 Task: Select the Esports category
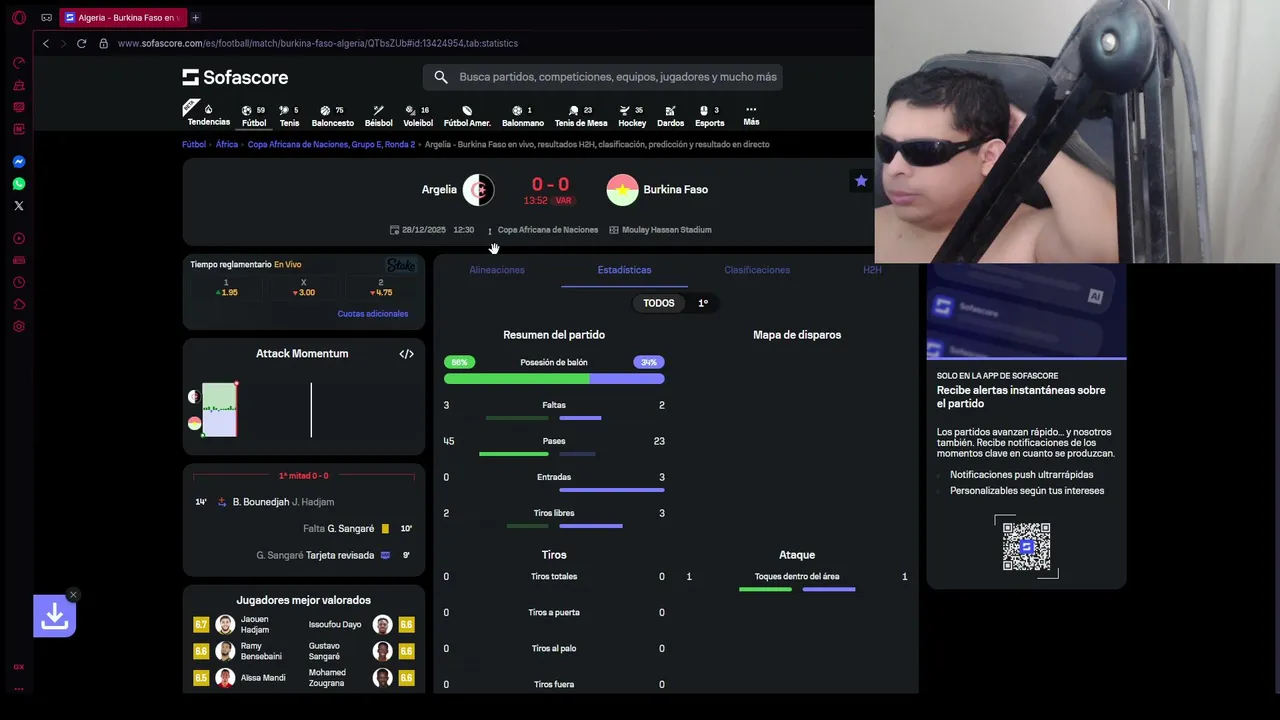pyautogui.click(x=709, y=116)
